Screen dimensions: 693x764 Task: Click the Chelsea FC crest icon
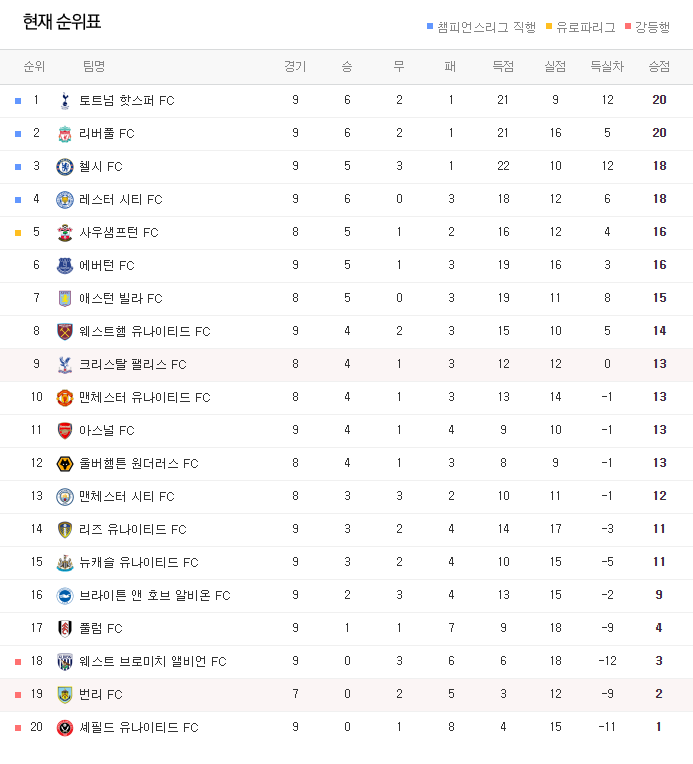[x=65, y=167]
